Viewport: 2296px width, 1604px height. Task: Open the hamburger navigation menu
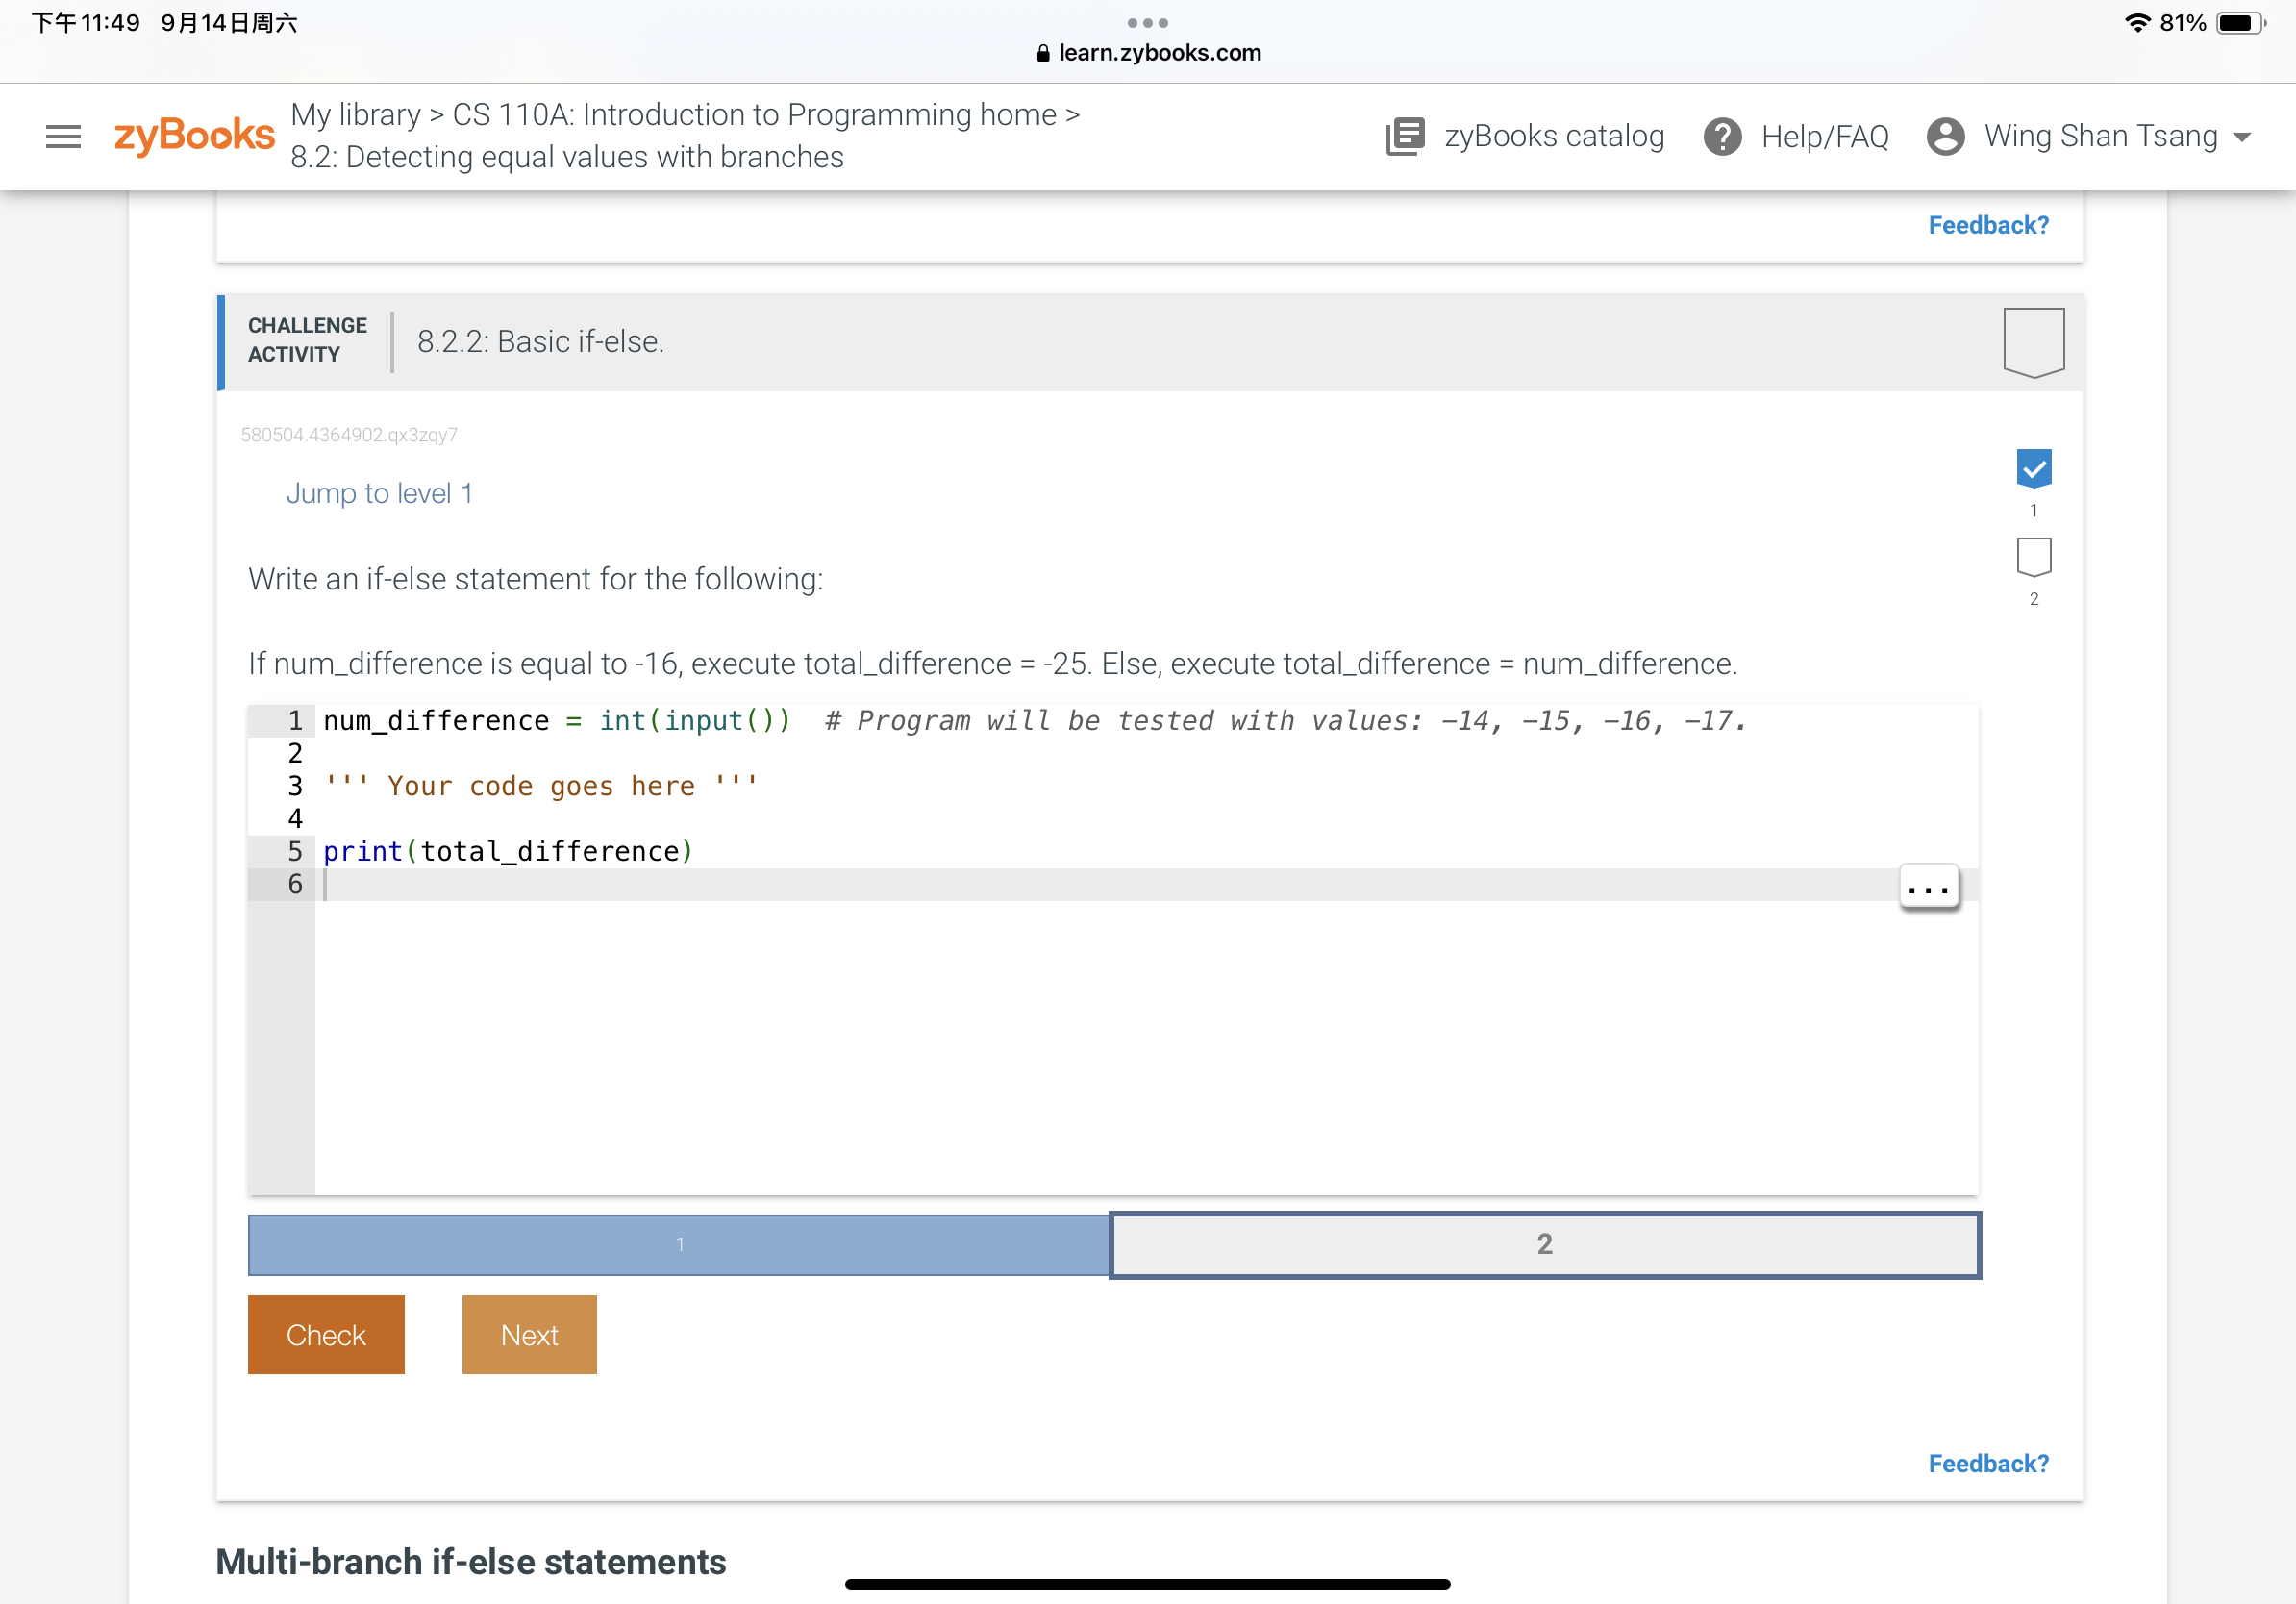click(x=63, y=136)
